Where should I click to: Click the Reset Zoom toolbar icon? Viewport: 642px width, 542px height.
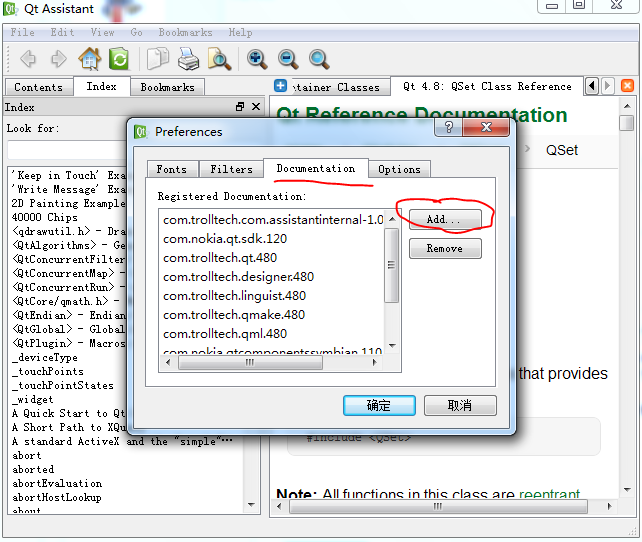tap(319, 59)
